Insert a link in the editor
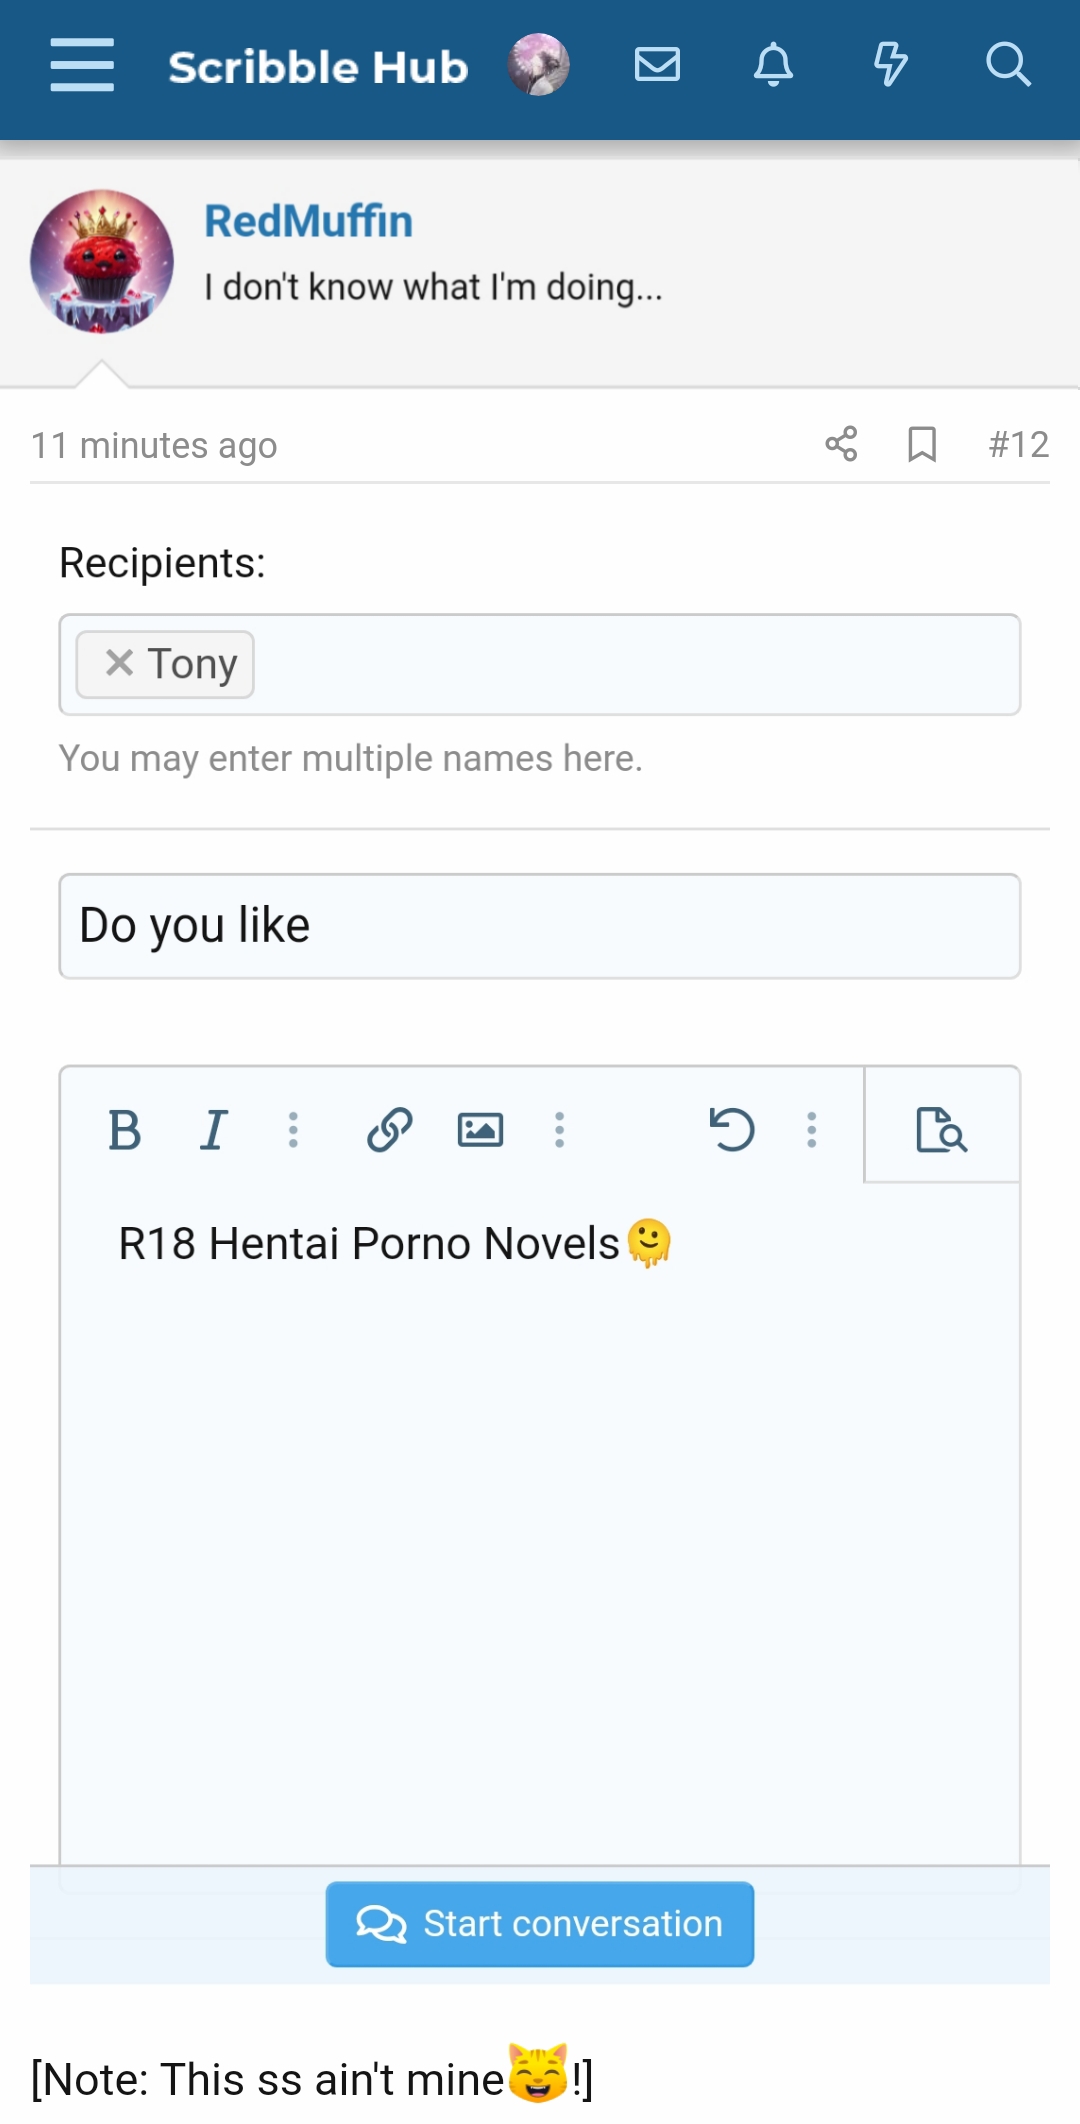Screen dimensions: 1080x2124 389,1130
